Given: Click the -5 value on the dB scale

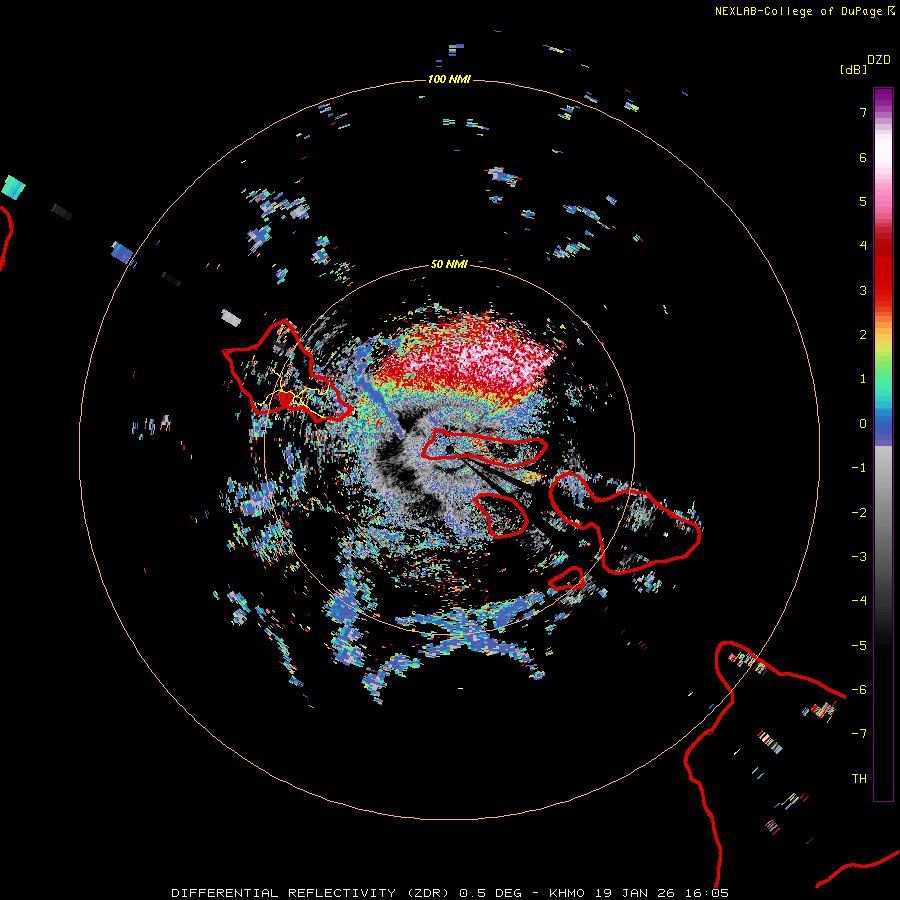Looking at the screenshot, I should pos(859,646).
